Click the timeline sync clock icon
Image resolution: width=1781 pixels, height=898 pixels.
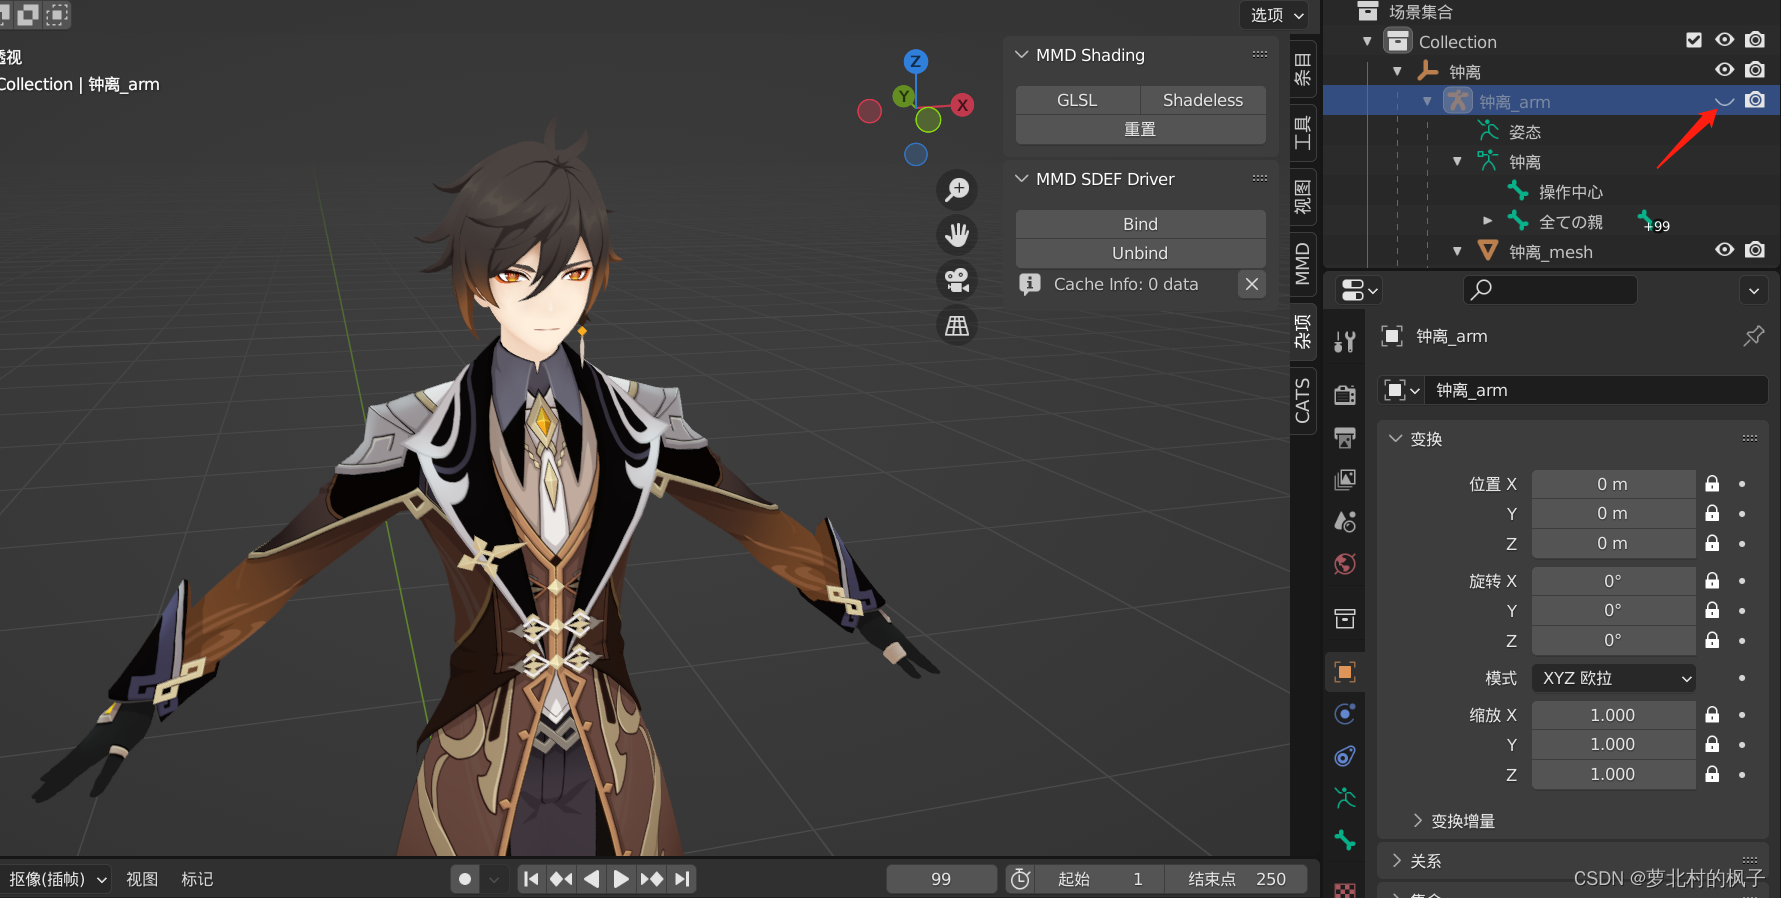click(x=1020, y=879)
